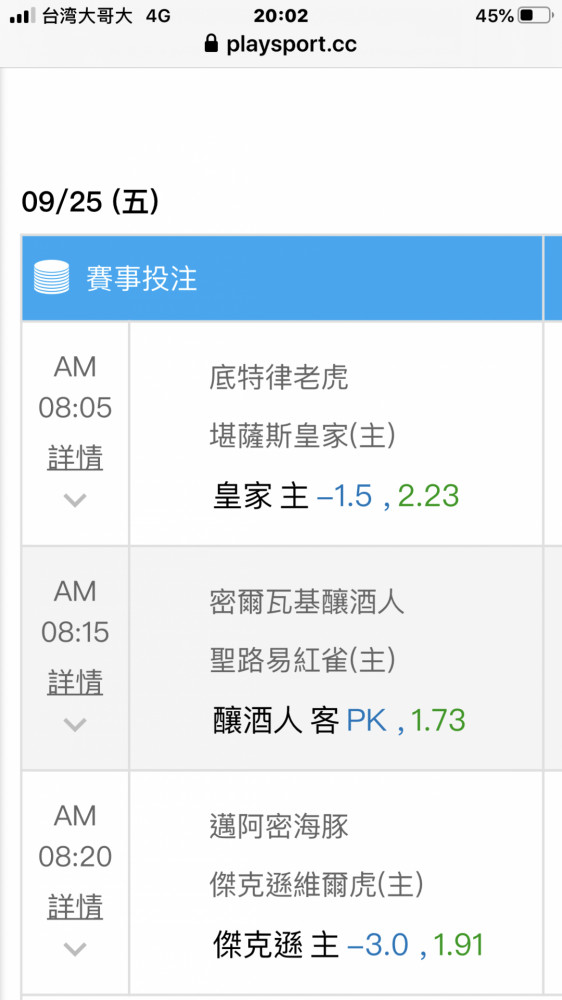This screenshot has height=1000, width=562.
Task: Tap the 09/25 (五) date heading
Action: (90, 203)
